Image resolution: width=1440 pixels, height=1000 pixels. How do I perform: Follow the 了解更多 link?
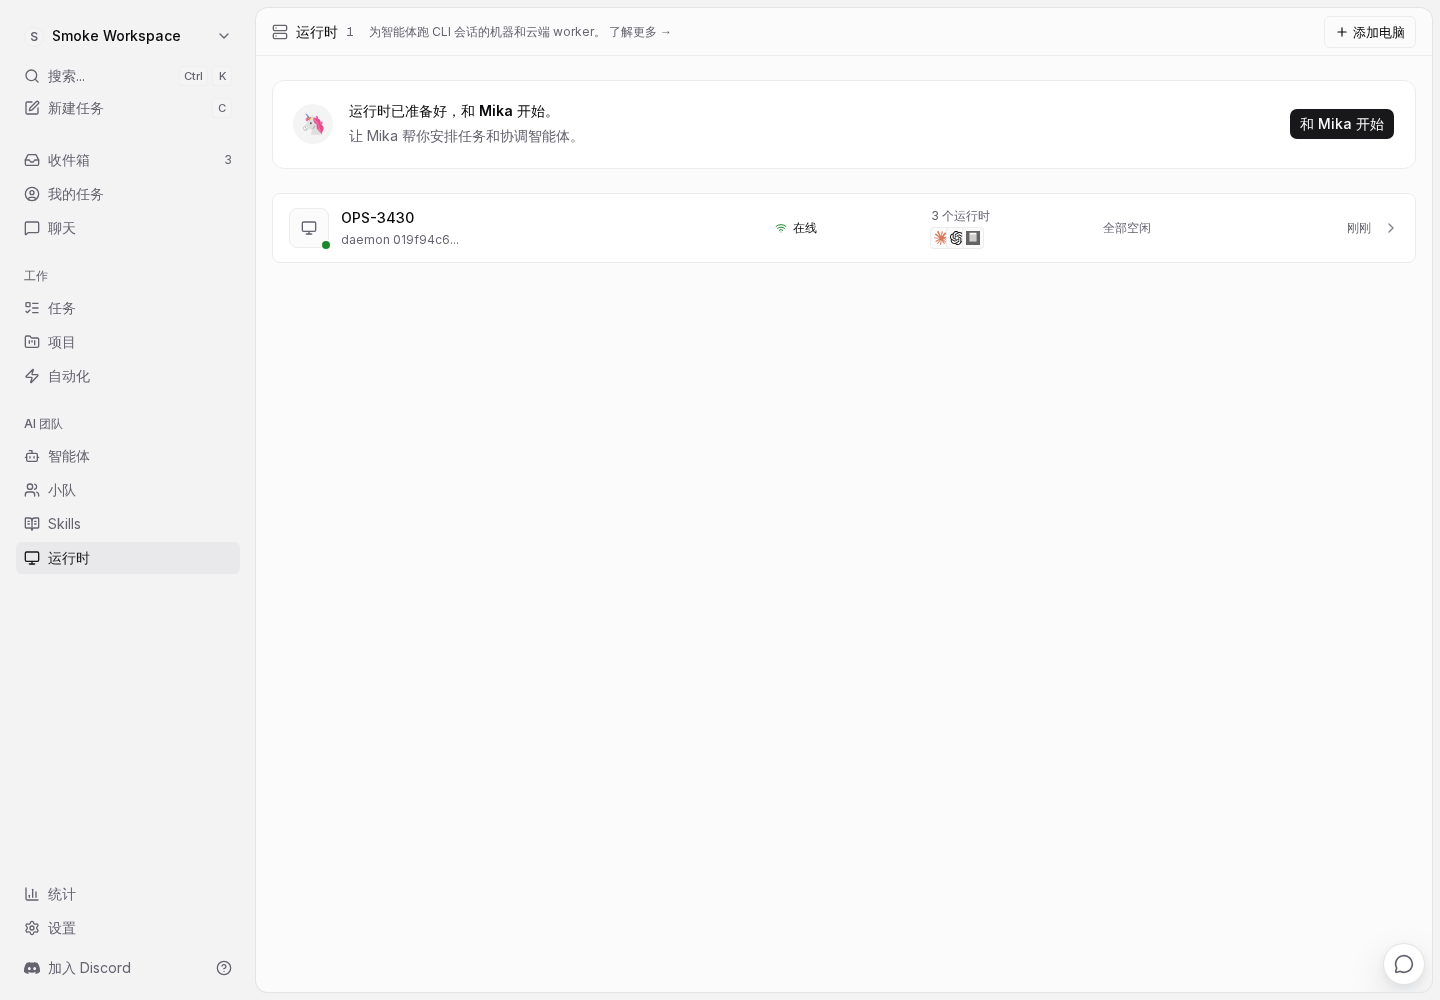(x=640, y=32)
